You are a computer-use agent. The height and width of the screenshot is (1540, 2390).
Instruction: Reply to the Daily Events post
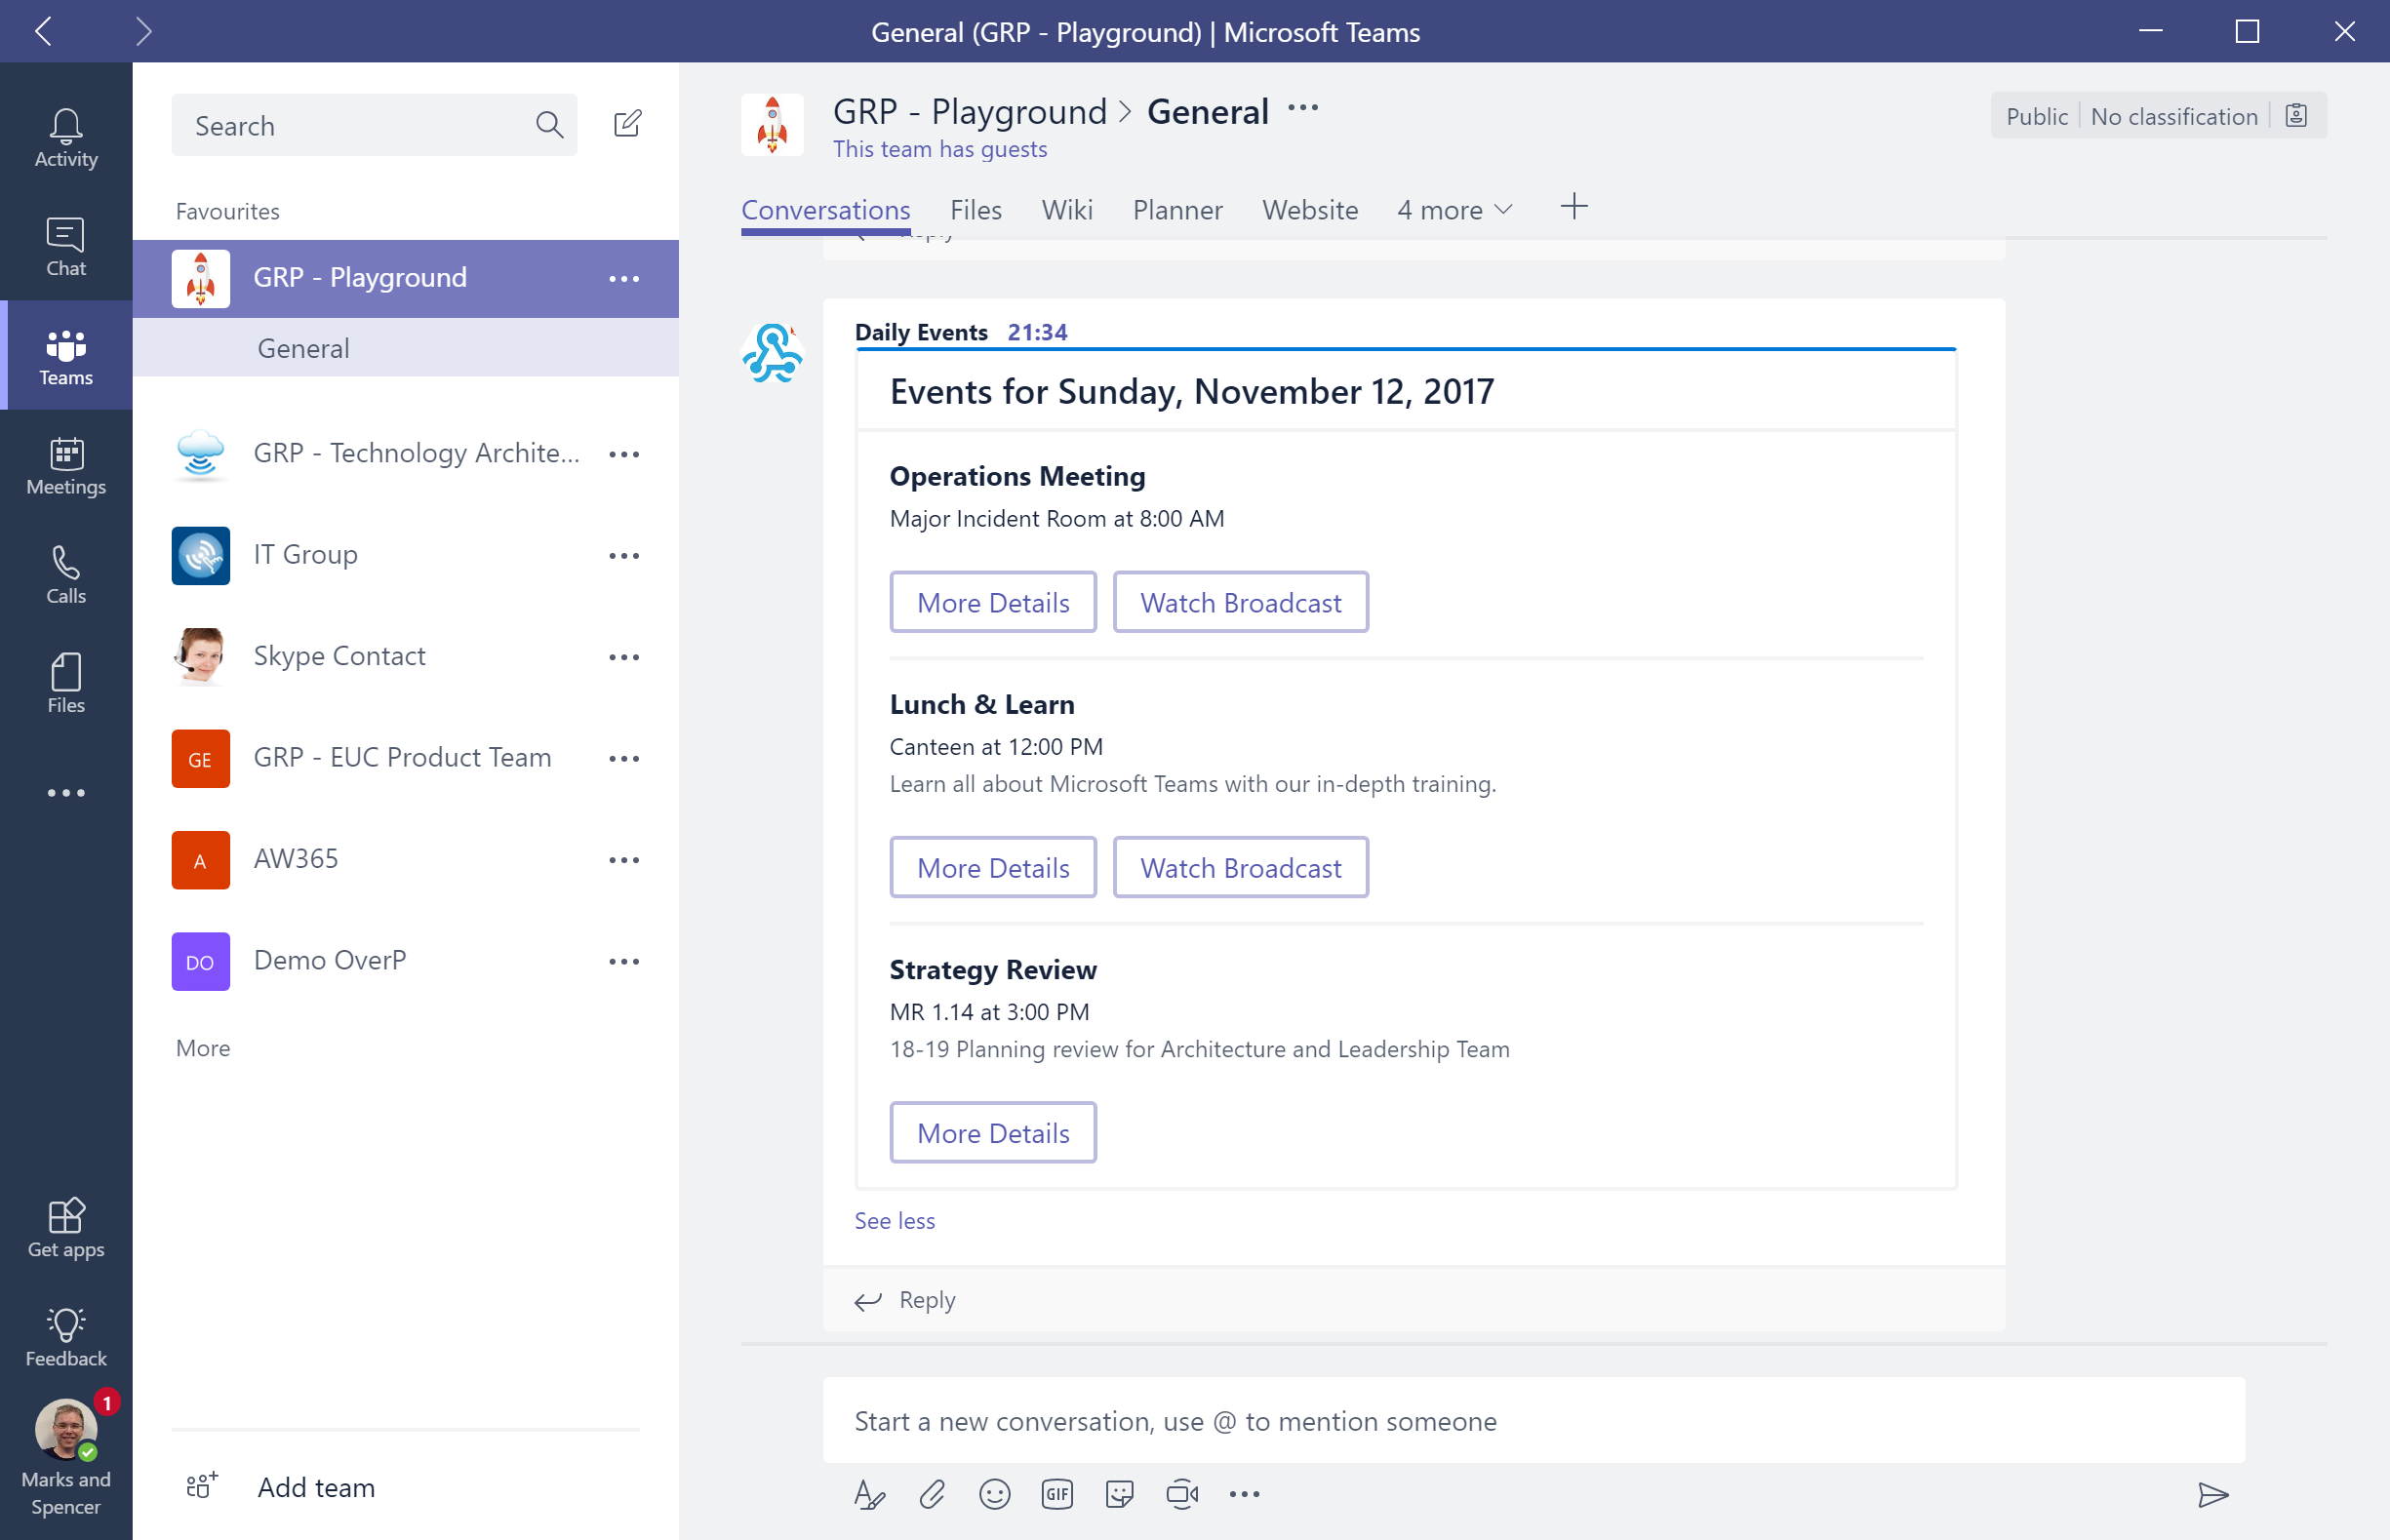pos(905,1299)
